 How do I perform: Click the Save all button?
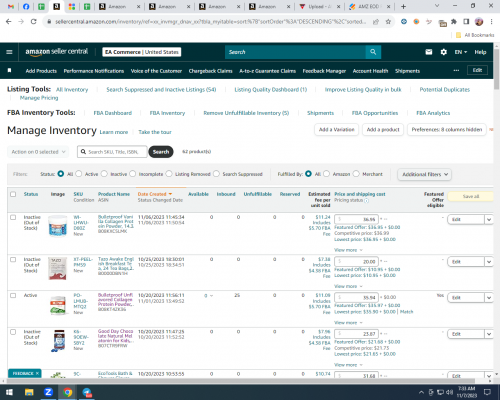[x=470, y=196]
